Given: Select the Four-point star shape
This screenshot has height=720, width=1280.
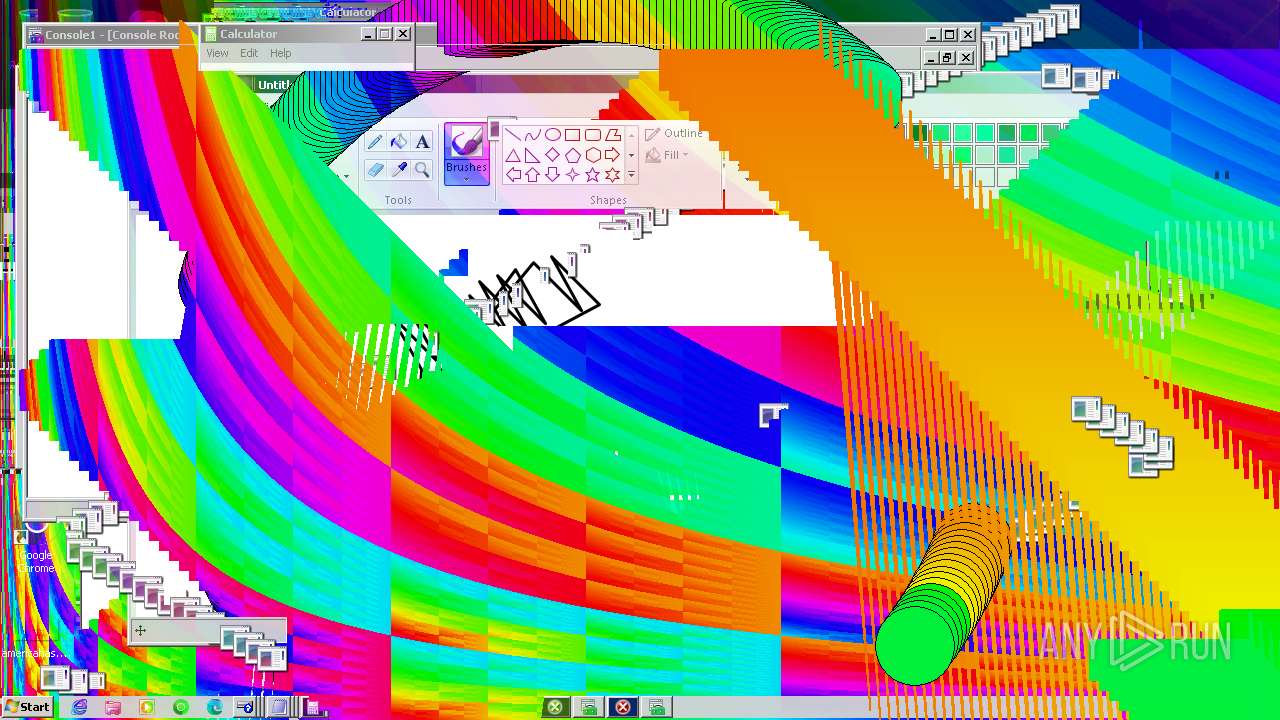Looking at the screenshot, I should pyautogui.click(x=572, y=175).
